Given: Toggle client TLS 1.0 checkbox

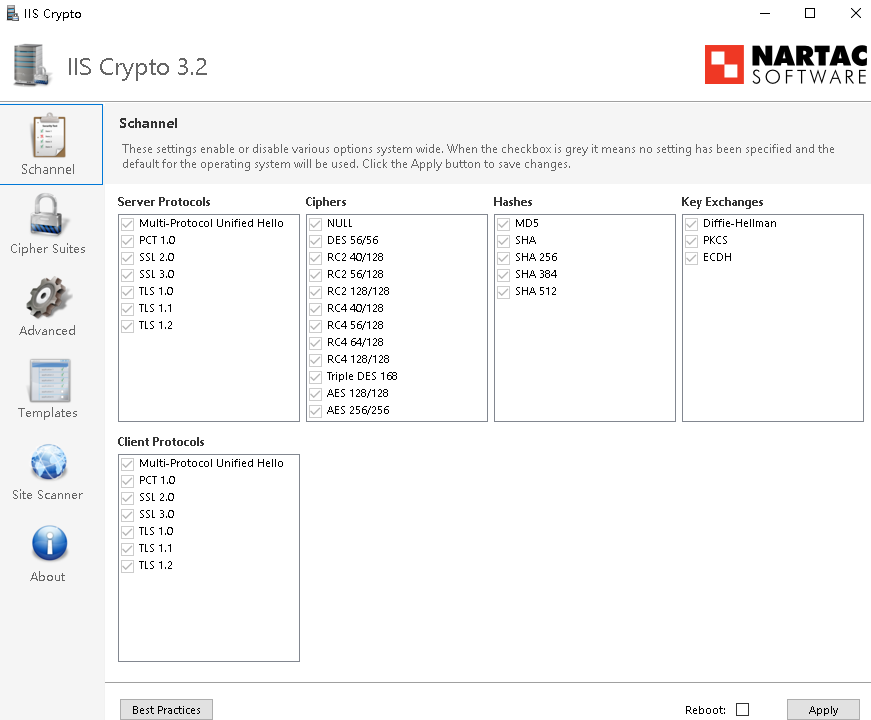Looking at the screenshot, I should click(x=128, y=532).
